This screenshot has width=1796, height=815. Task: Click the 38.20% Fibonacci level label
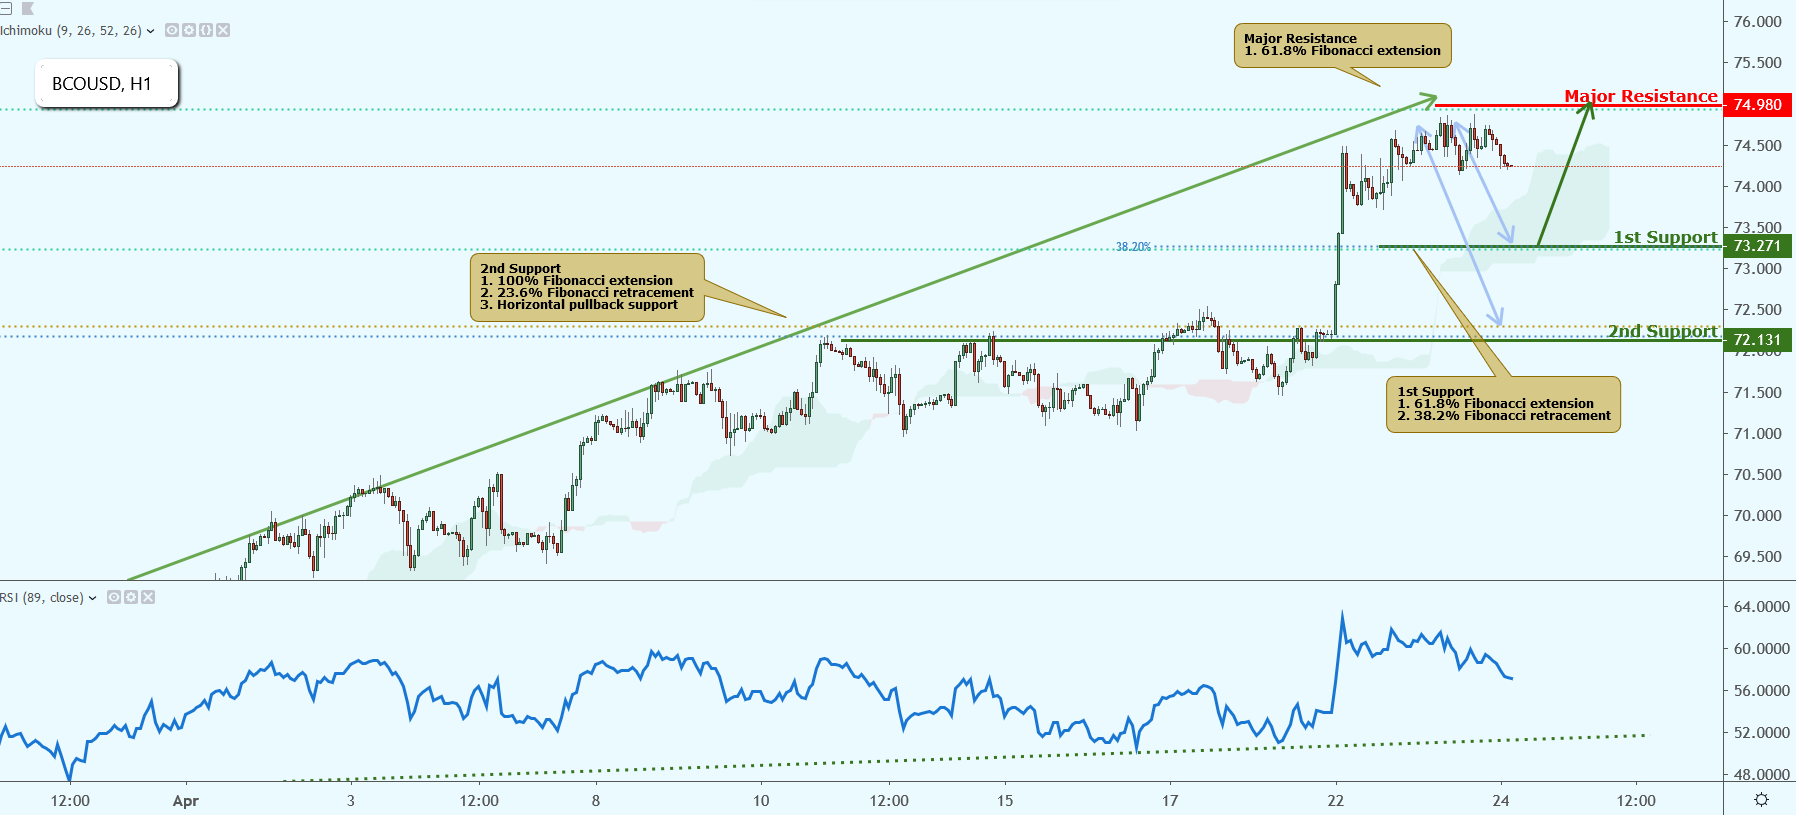click(x=1133, y=247)
